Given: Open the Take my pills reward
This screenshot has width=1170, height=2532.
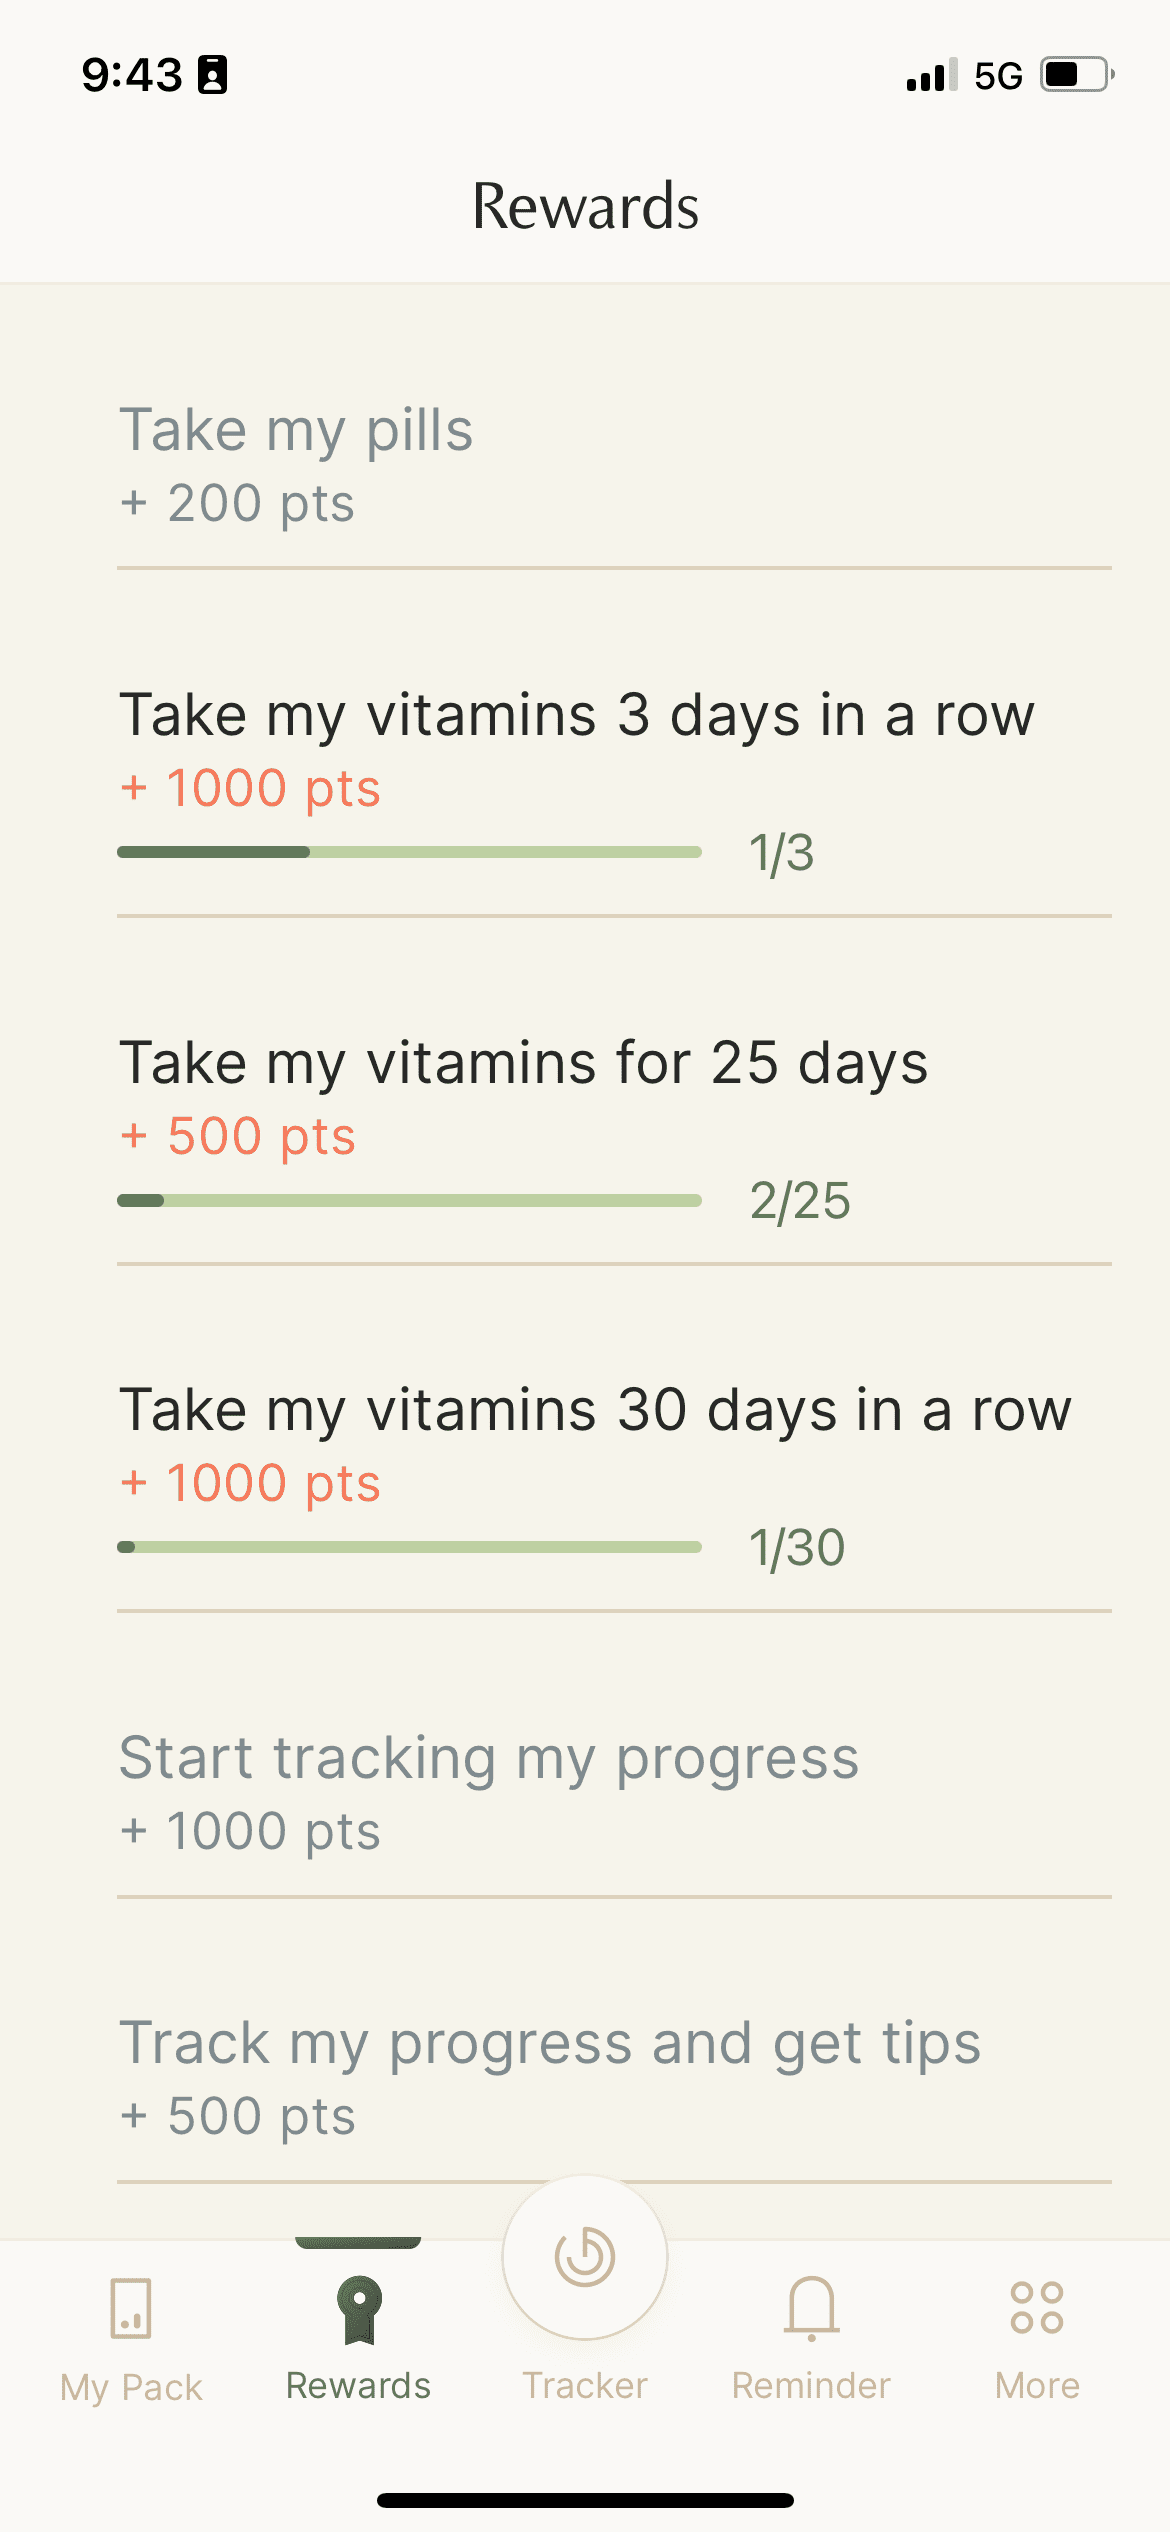Looking at the screenshot, I should 614,464.
